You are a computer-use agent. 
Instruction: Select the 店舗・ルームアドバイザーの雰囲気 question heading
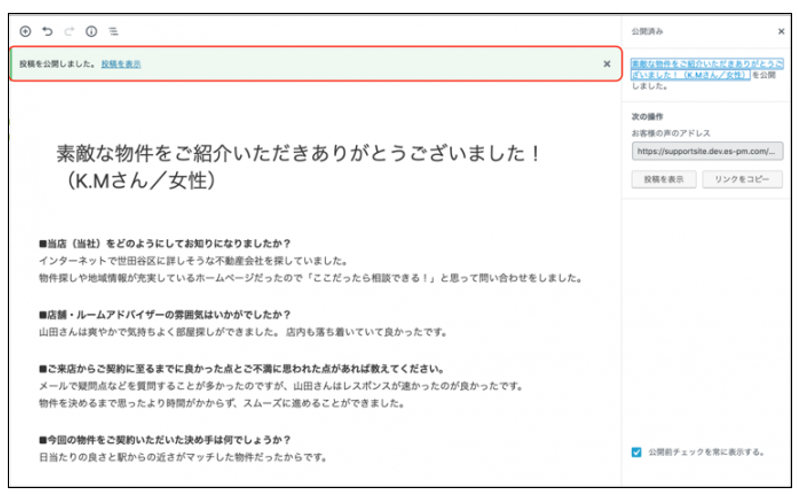tap(164, 313)
